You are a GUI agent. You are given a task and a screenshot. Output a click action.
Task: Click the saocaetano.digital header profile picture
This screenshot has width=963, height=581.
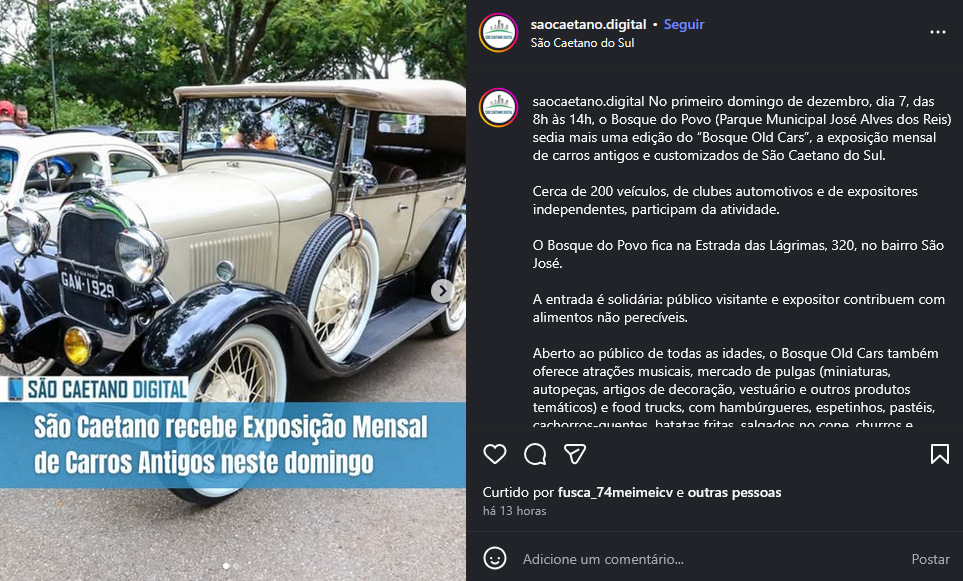498,33
